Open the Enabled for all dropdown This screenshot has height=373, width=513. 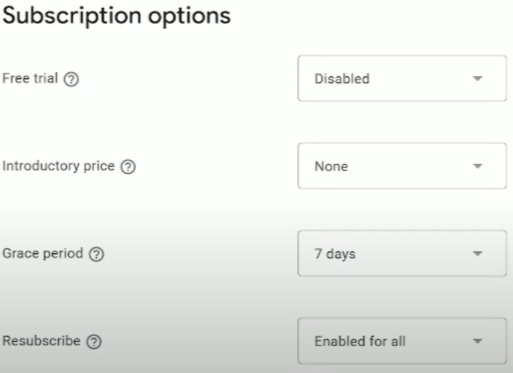(402, 341)
